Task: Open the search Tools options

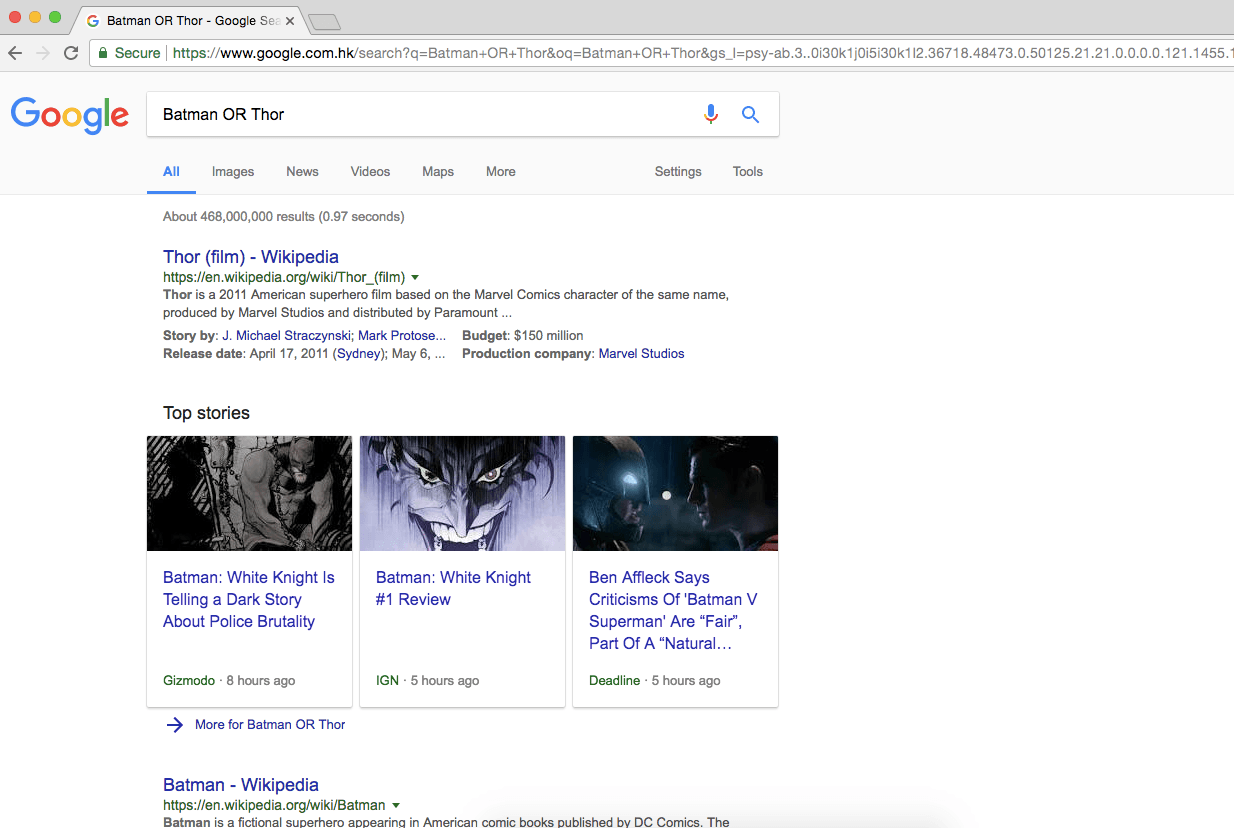Action: 748,172
